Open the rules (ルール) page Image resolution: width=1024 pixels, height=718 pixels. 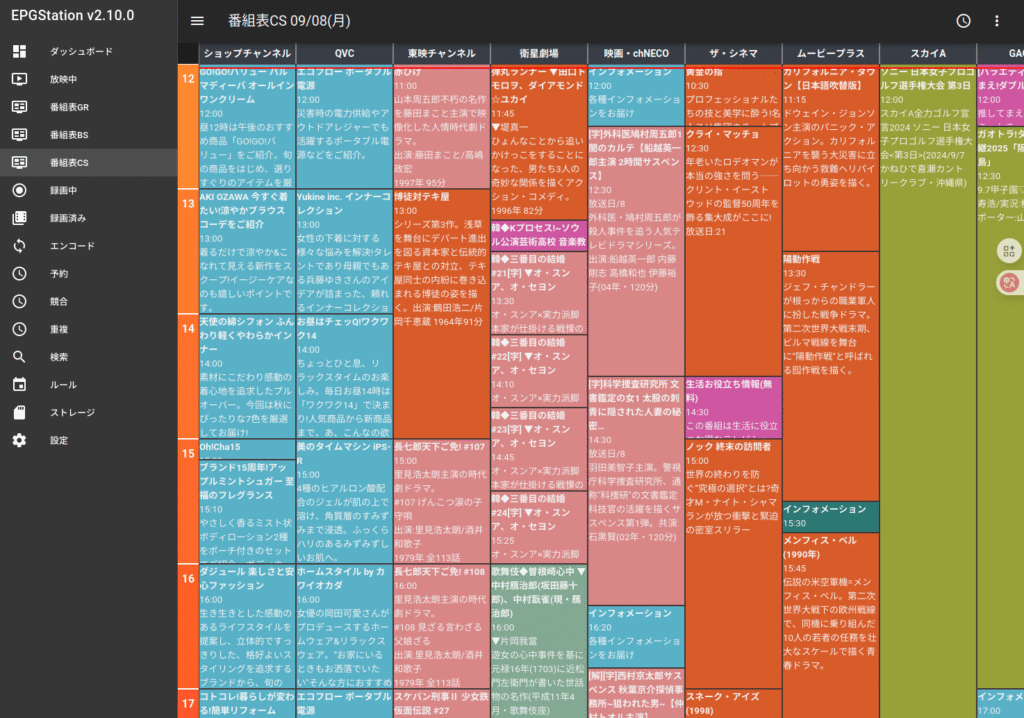63,385
